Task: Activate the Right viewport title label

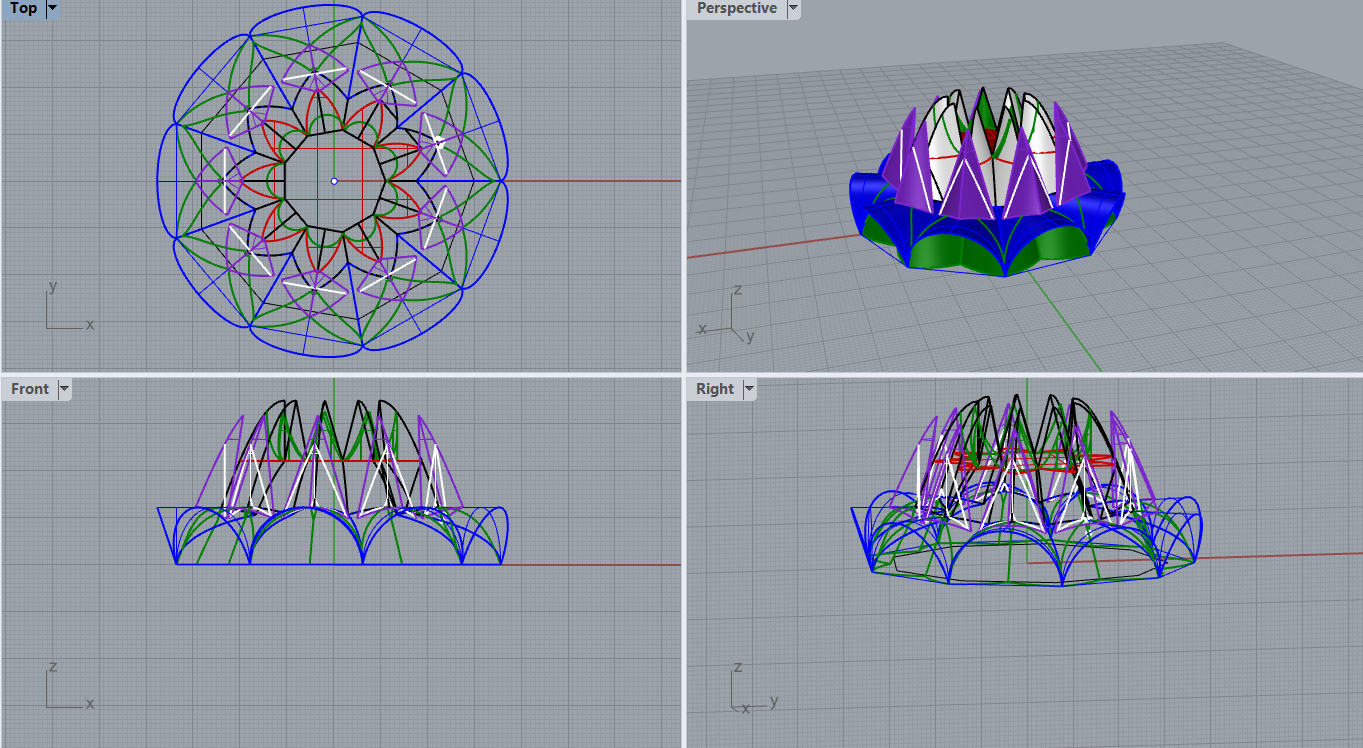Action: (x=715, y=389)
